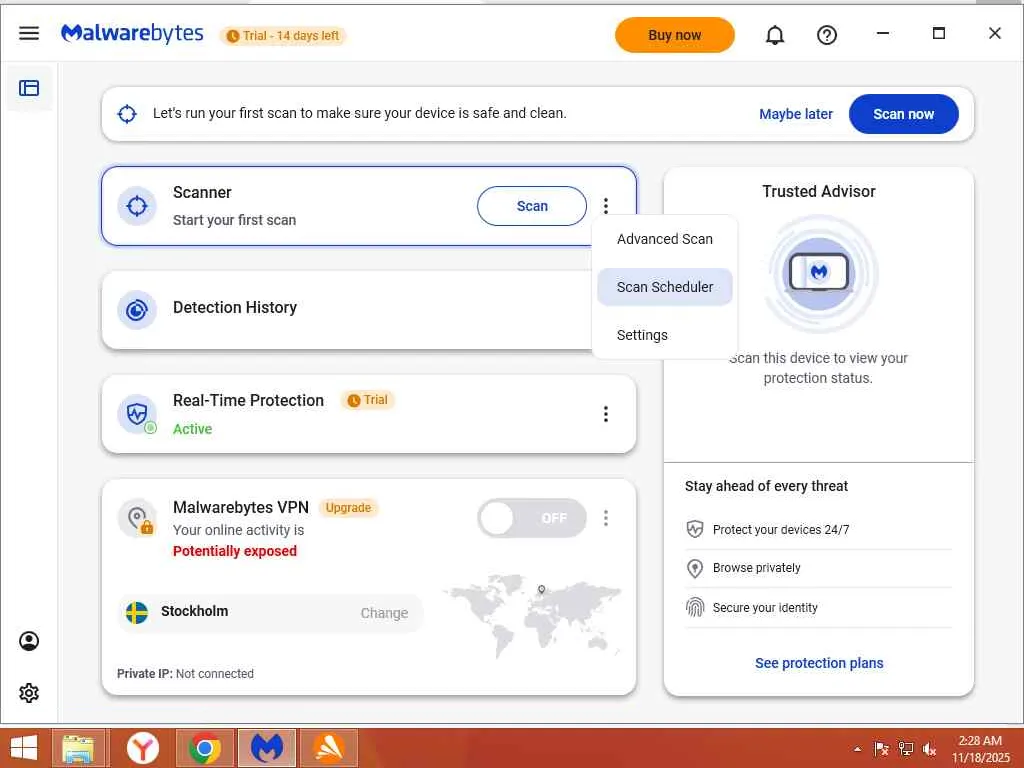Click the volume muted tray icon
Viewport: 1024px width, 768px height.
point(929,750)
